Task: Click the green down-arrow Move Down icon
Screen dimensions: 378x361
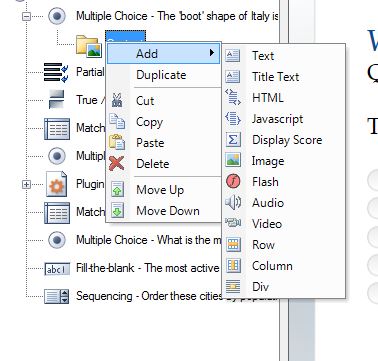Action: click(117, 210)
